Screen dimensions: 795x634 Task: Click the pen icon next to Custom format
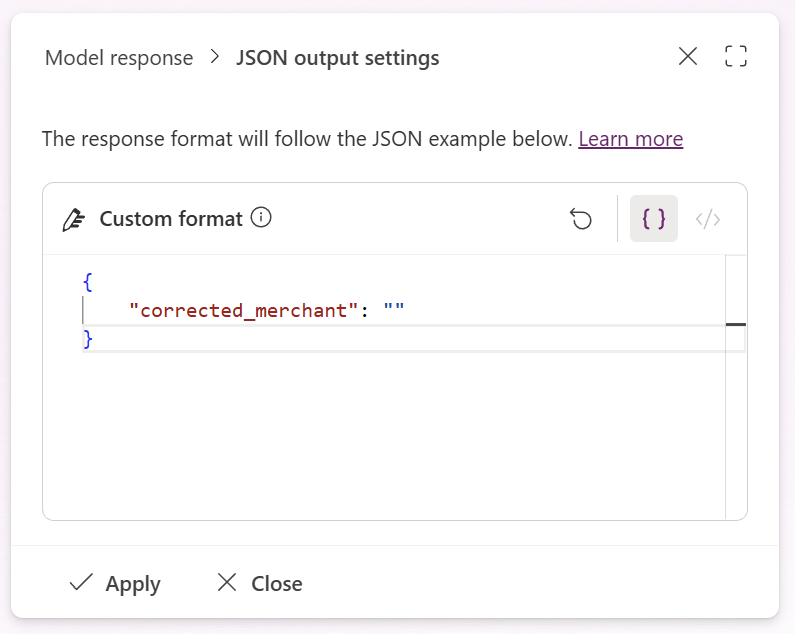(x=73, y=219)
